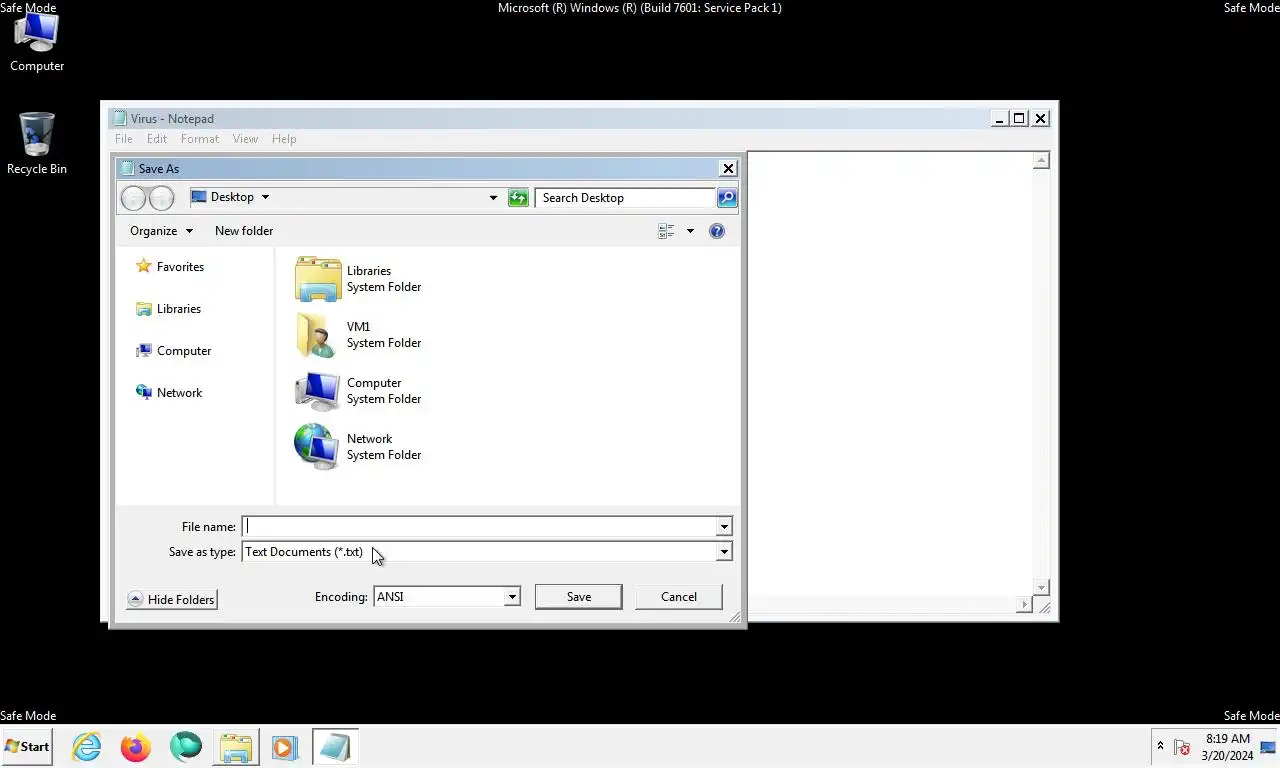Image resolution: width=1280 pixels, height=768 pixels.
Task: Launch Firefox from the taskbar
Action: 135,747
